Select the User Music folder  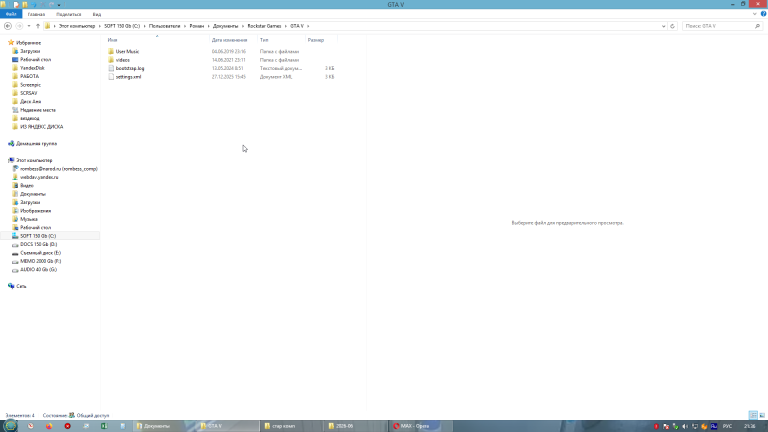pos(127,51)
